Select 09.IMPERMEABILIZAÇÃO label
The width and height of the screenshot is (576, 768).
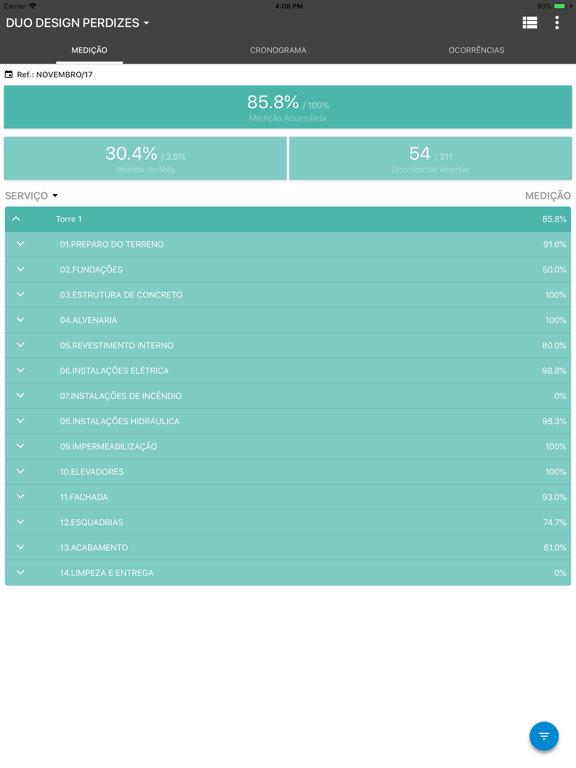[x=108, y=447]
